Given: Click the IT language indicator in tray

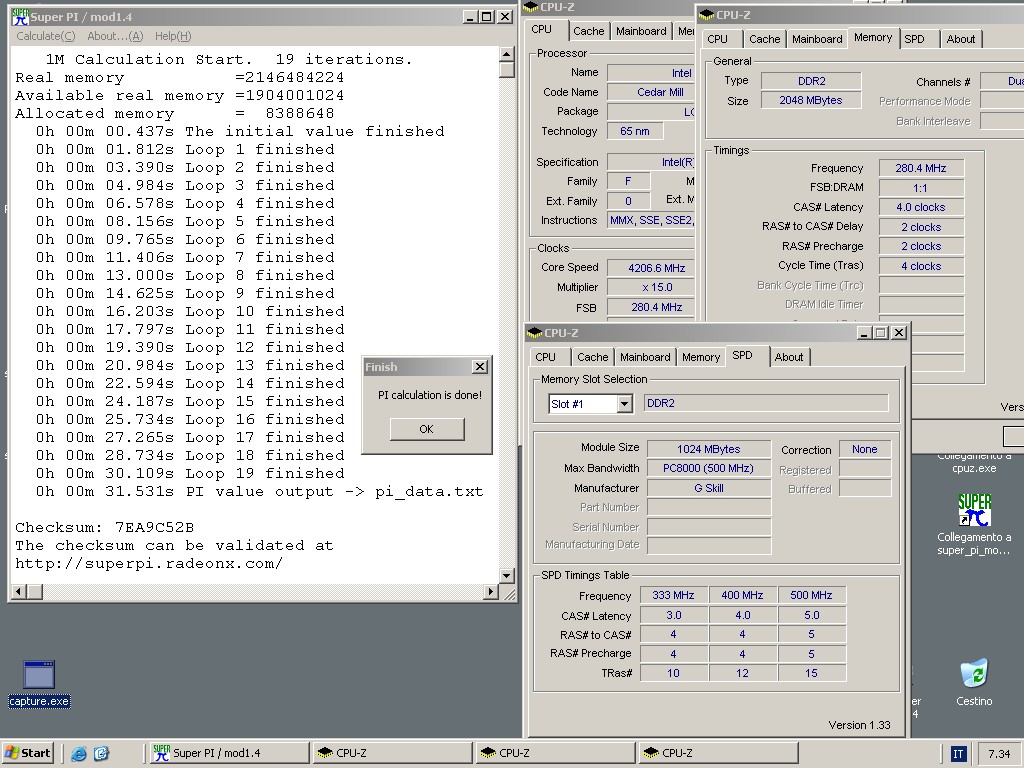Looking at the screenshot, I should pos(958,754).
